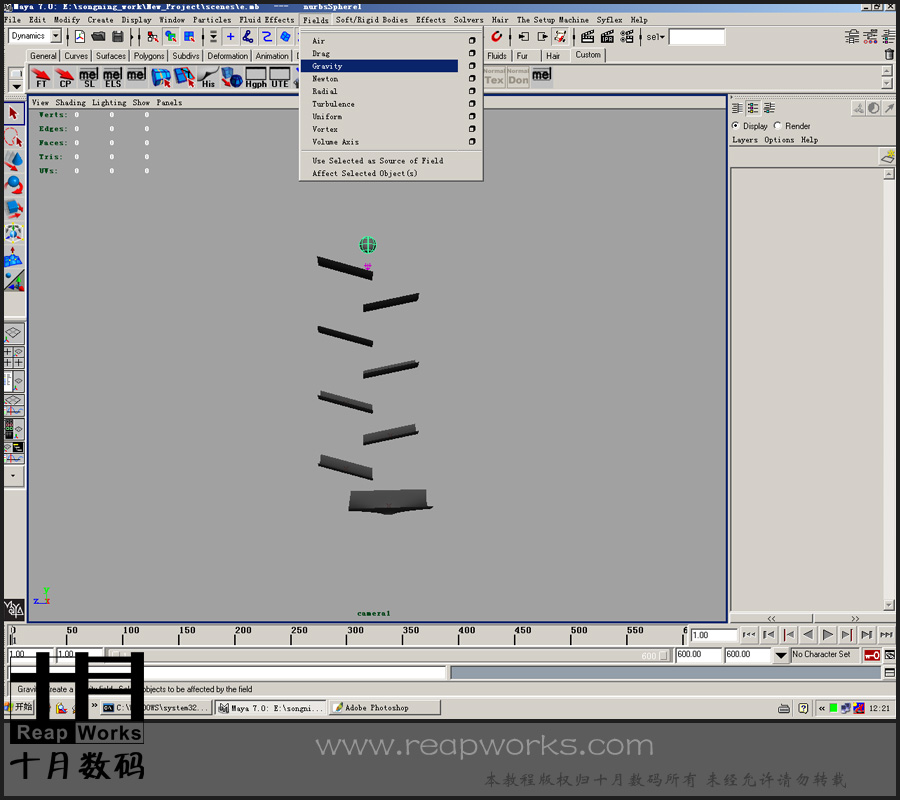Click the UTE shelf button
Image resolution: width=900 pixels, height=800 pixels.
click(x=280, y=77)
